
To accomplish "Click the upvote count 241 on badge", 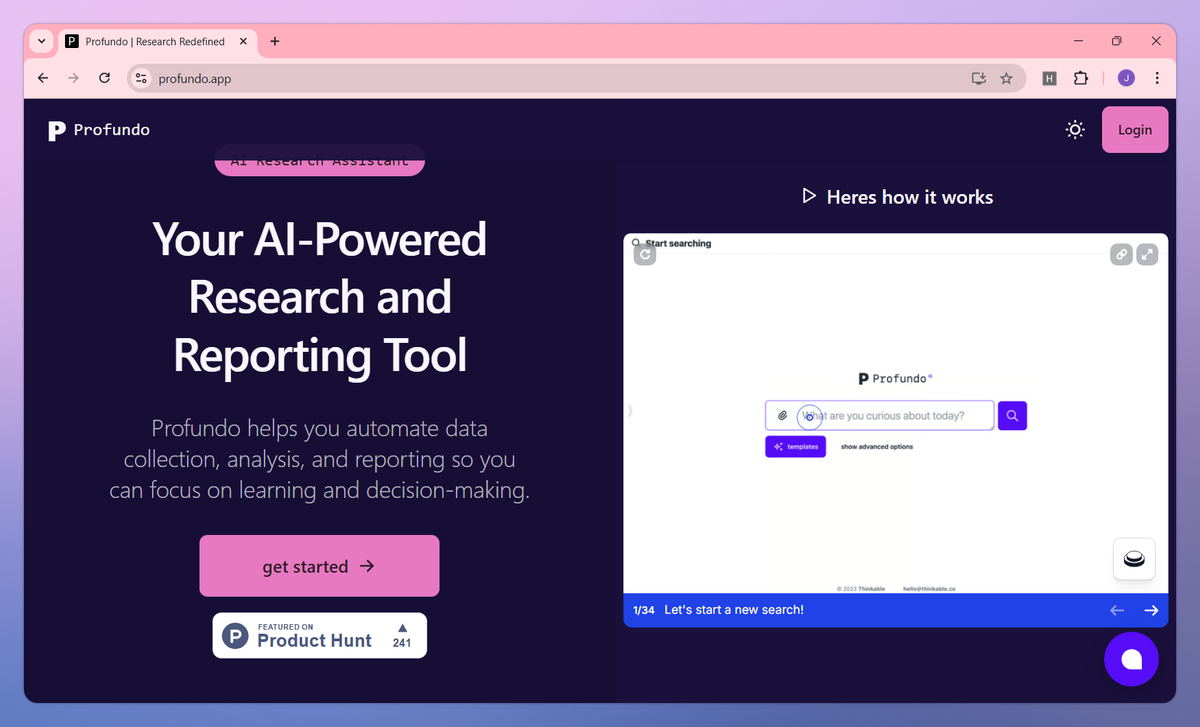I will [402, 643].
